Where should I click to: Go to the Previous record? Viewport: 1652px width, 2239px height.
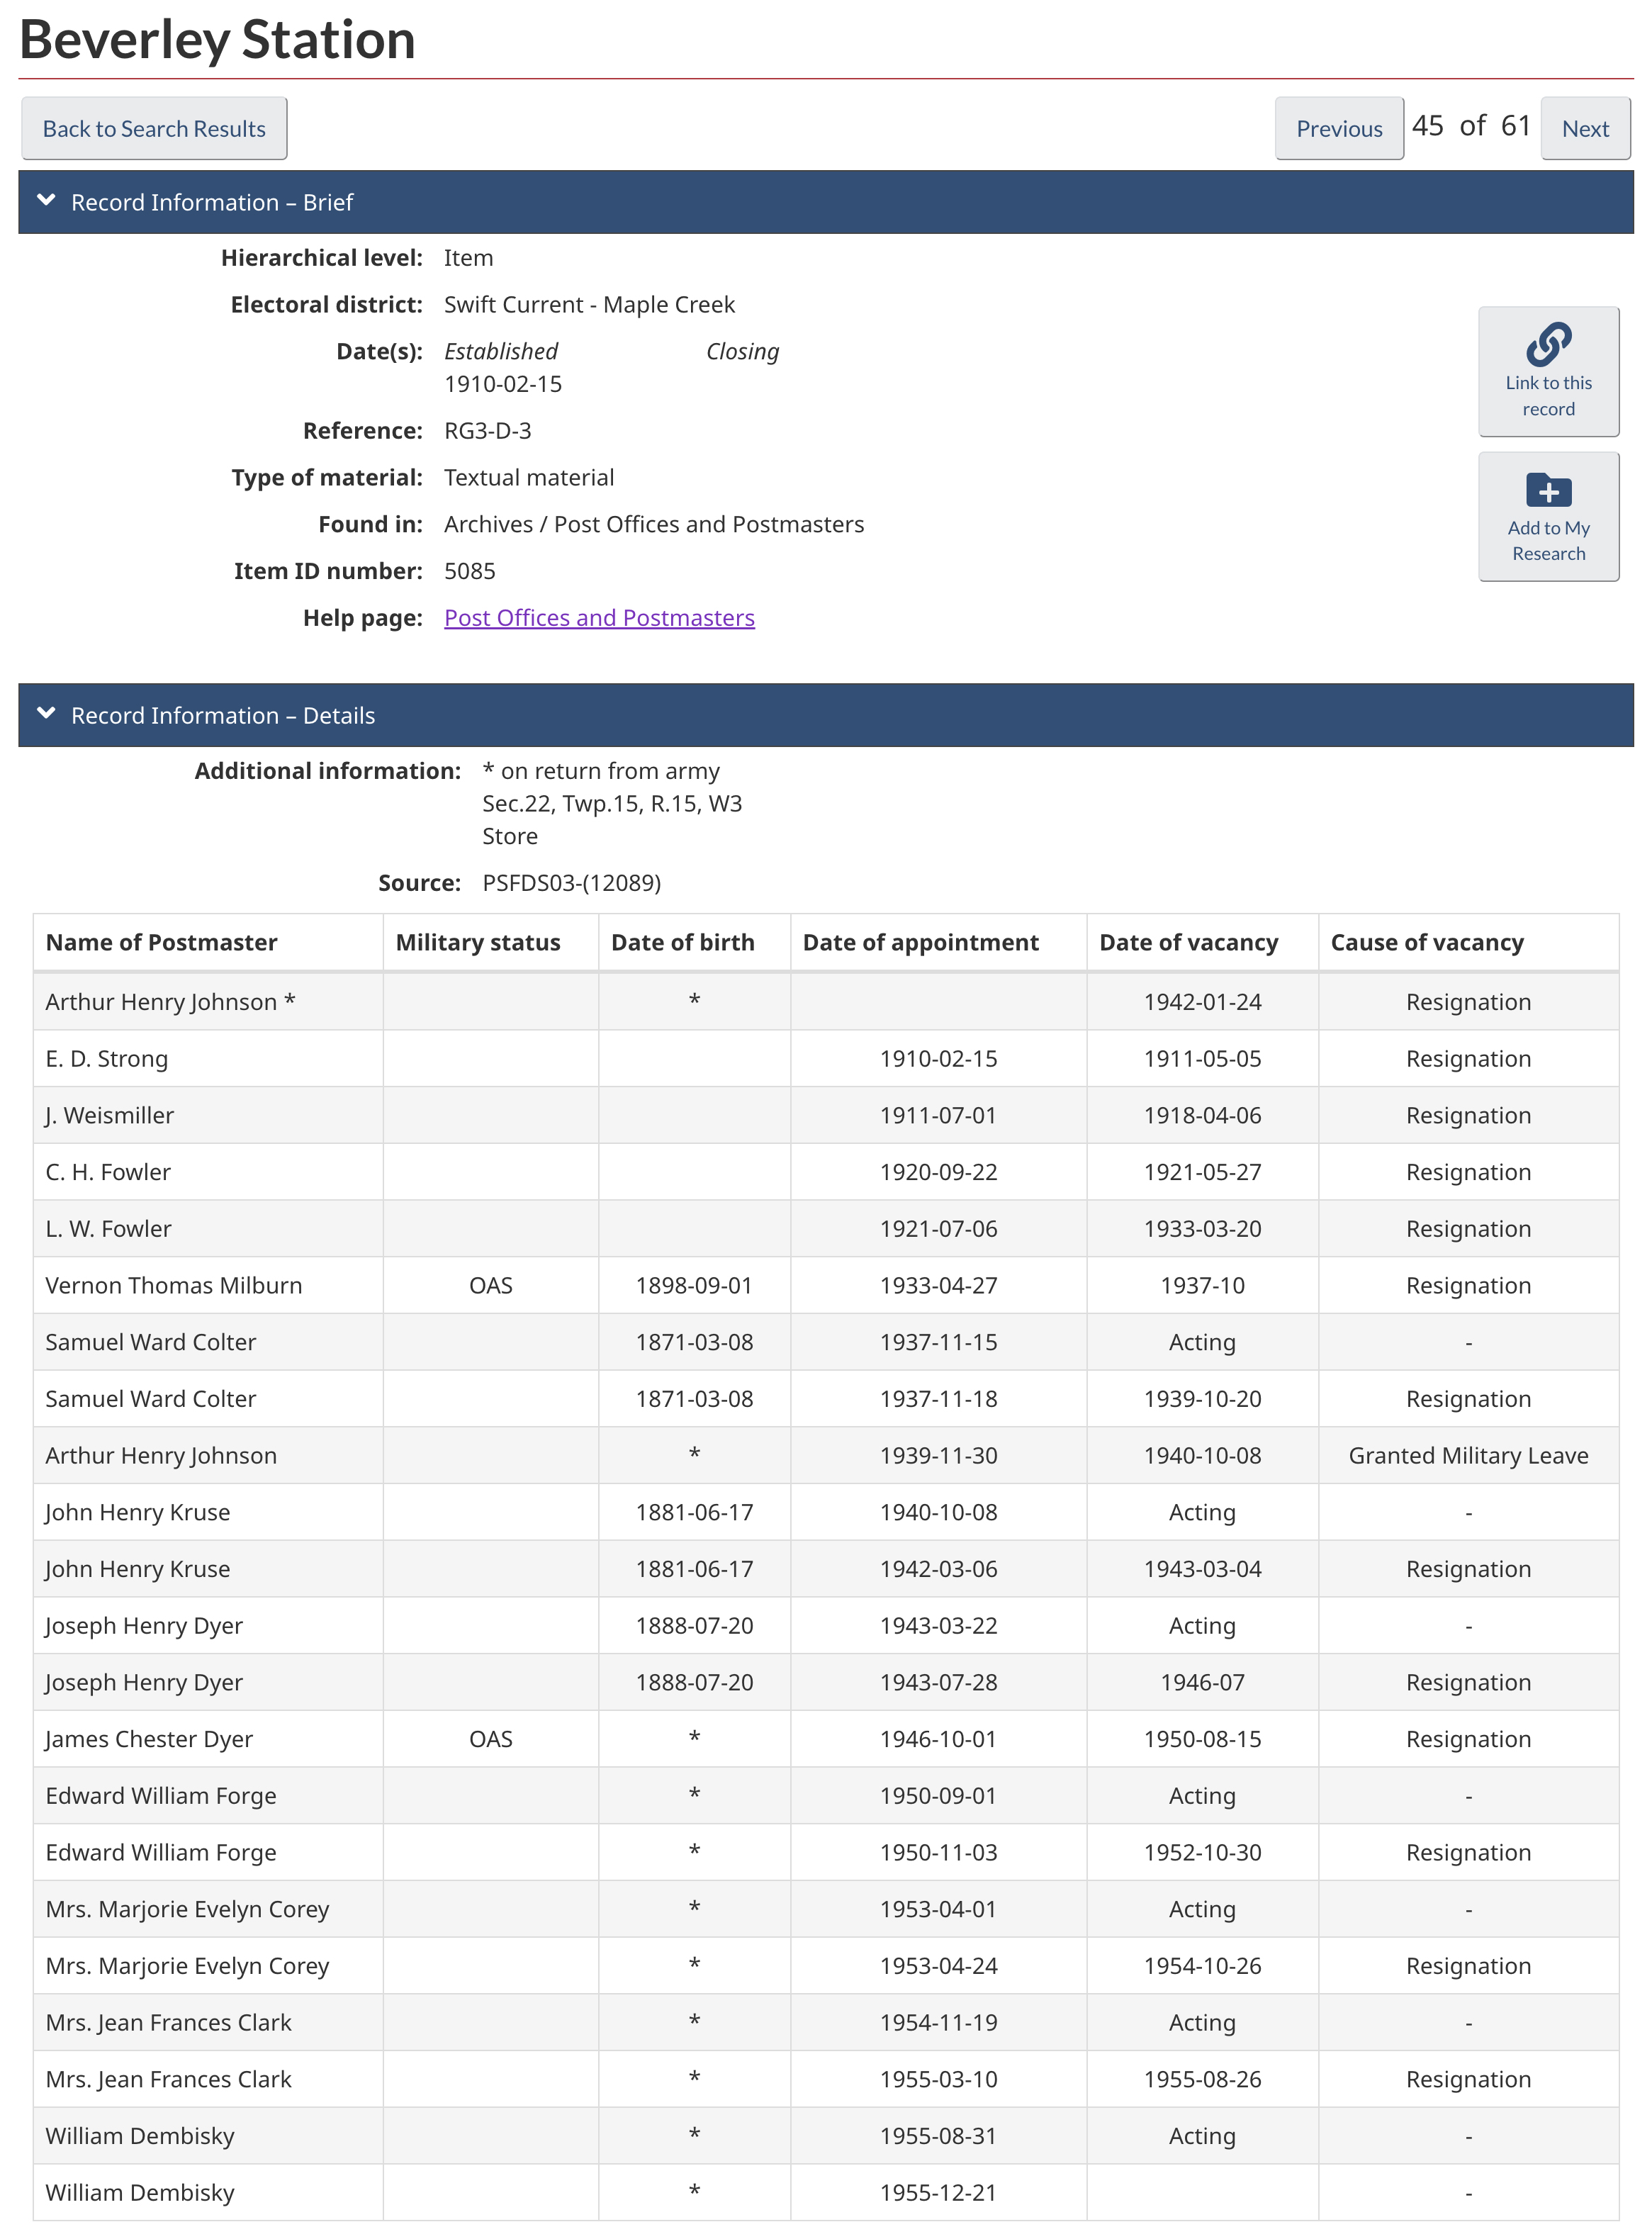(1338, 129)
